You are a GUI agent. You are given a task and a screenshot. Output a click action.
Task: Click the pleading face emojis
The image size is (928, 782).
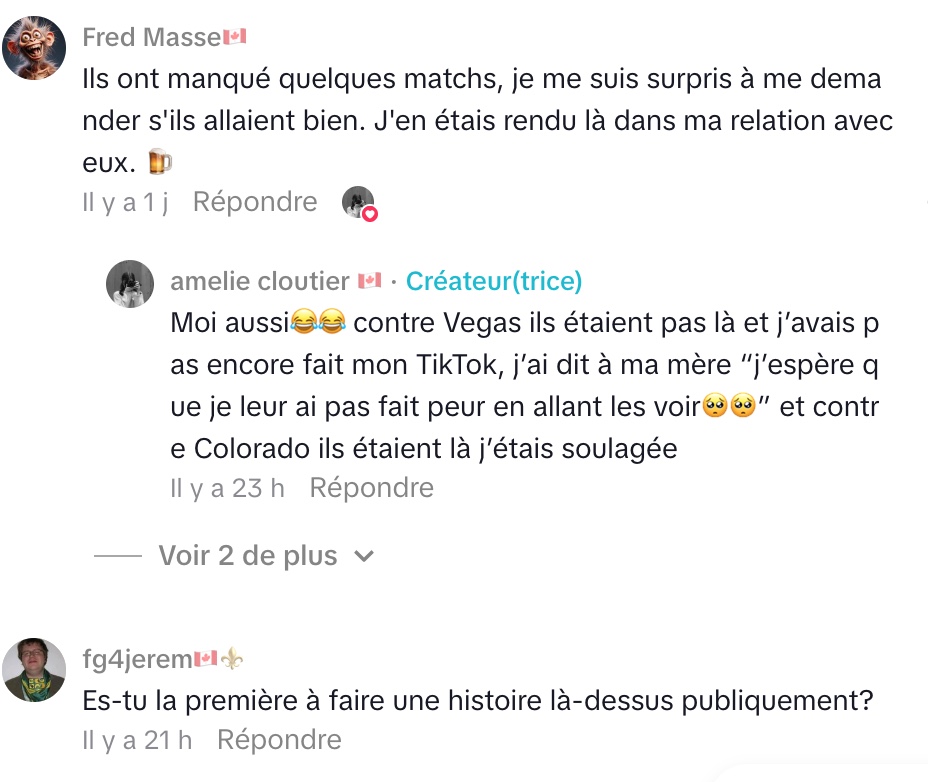coord(726,406)
